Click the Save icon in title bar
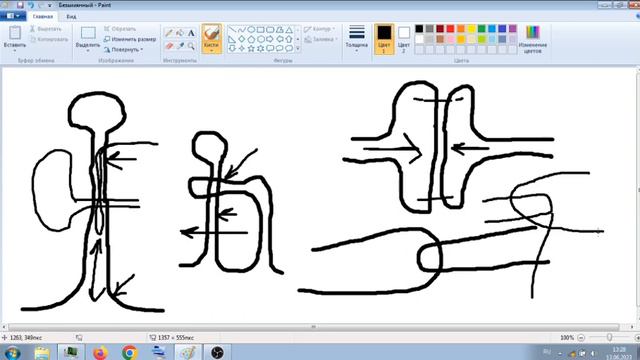 [x=20, y=5]
